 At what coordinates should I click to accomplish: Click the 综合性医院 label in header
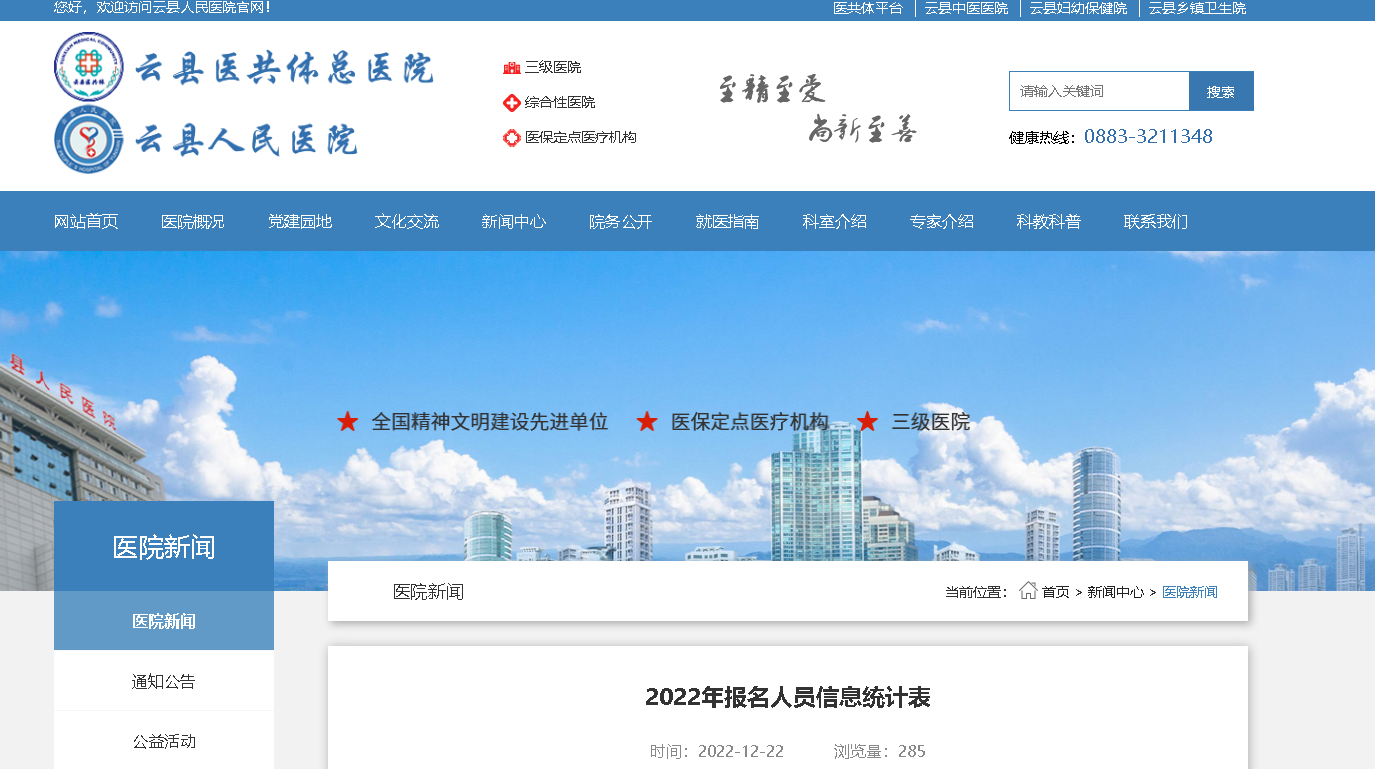(560, 102)
